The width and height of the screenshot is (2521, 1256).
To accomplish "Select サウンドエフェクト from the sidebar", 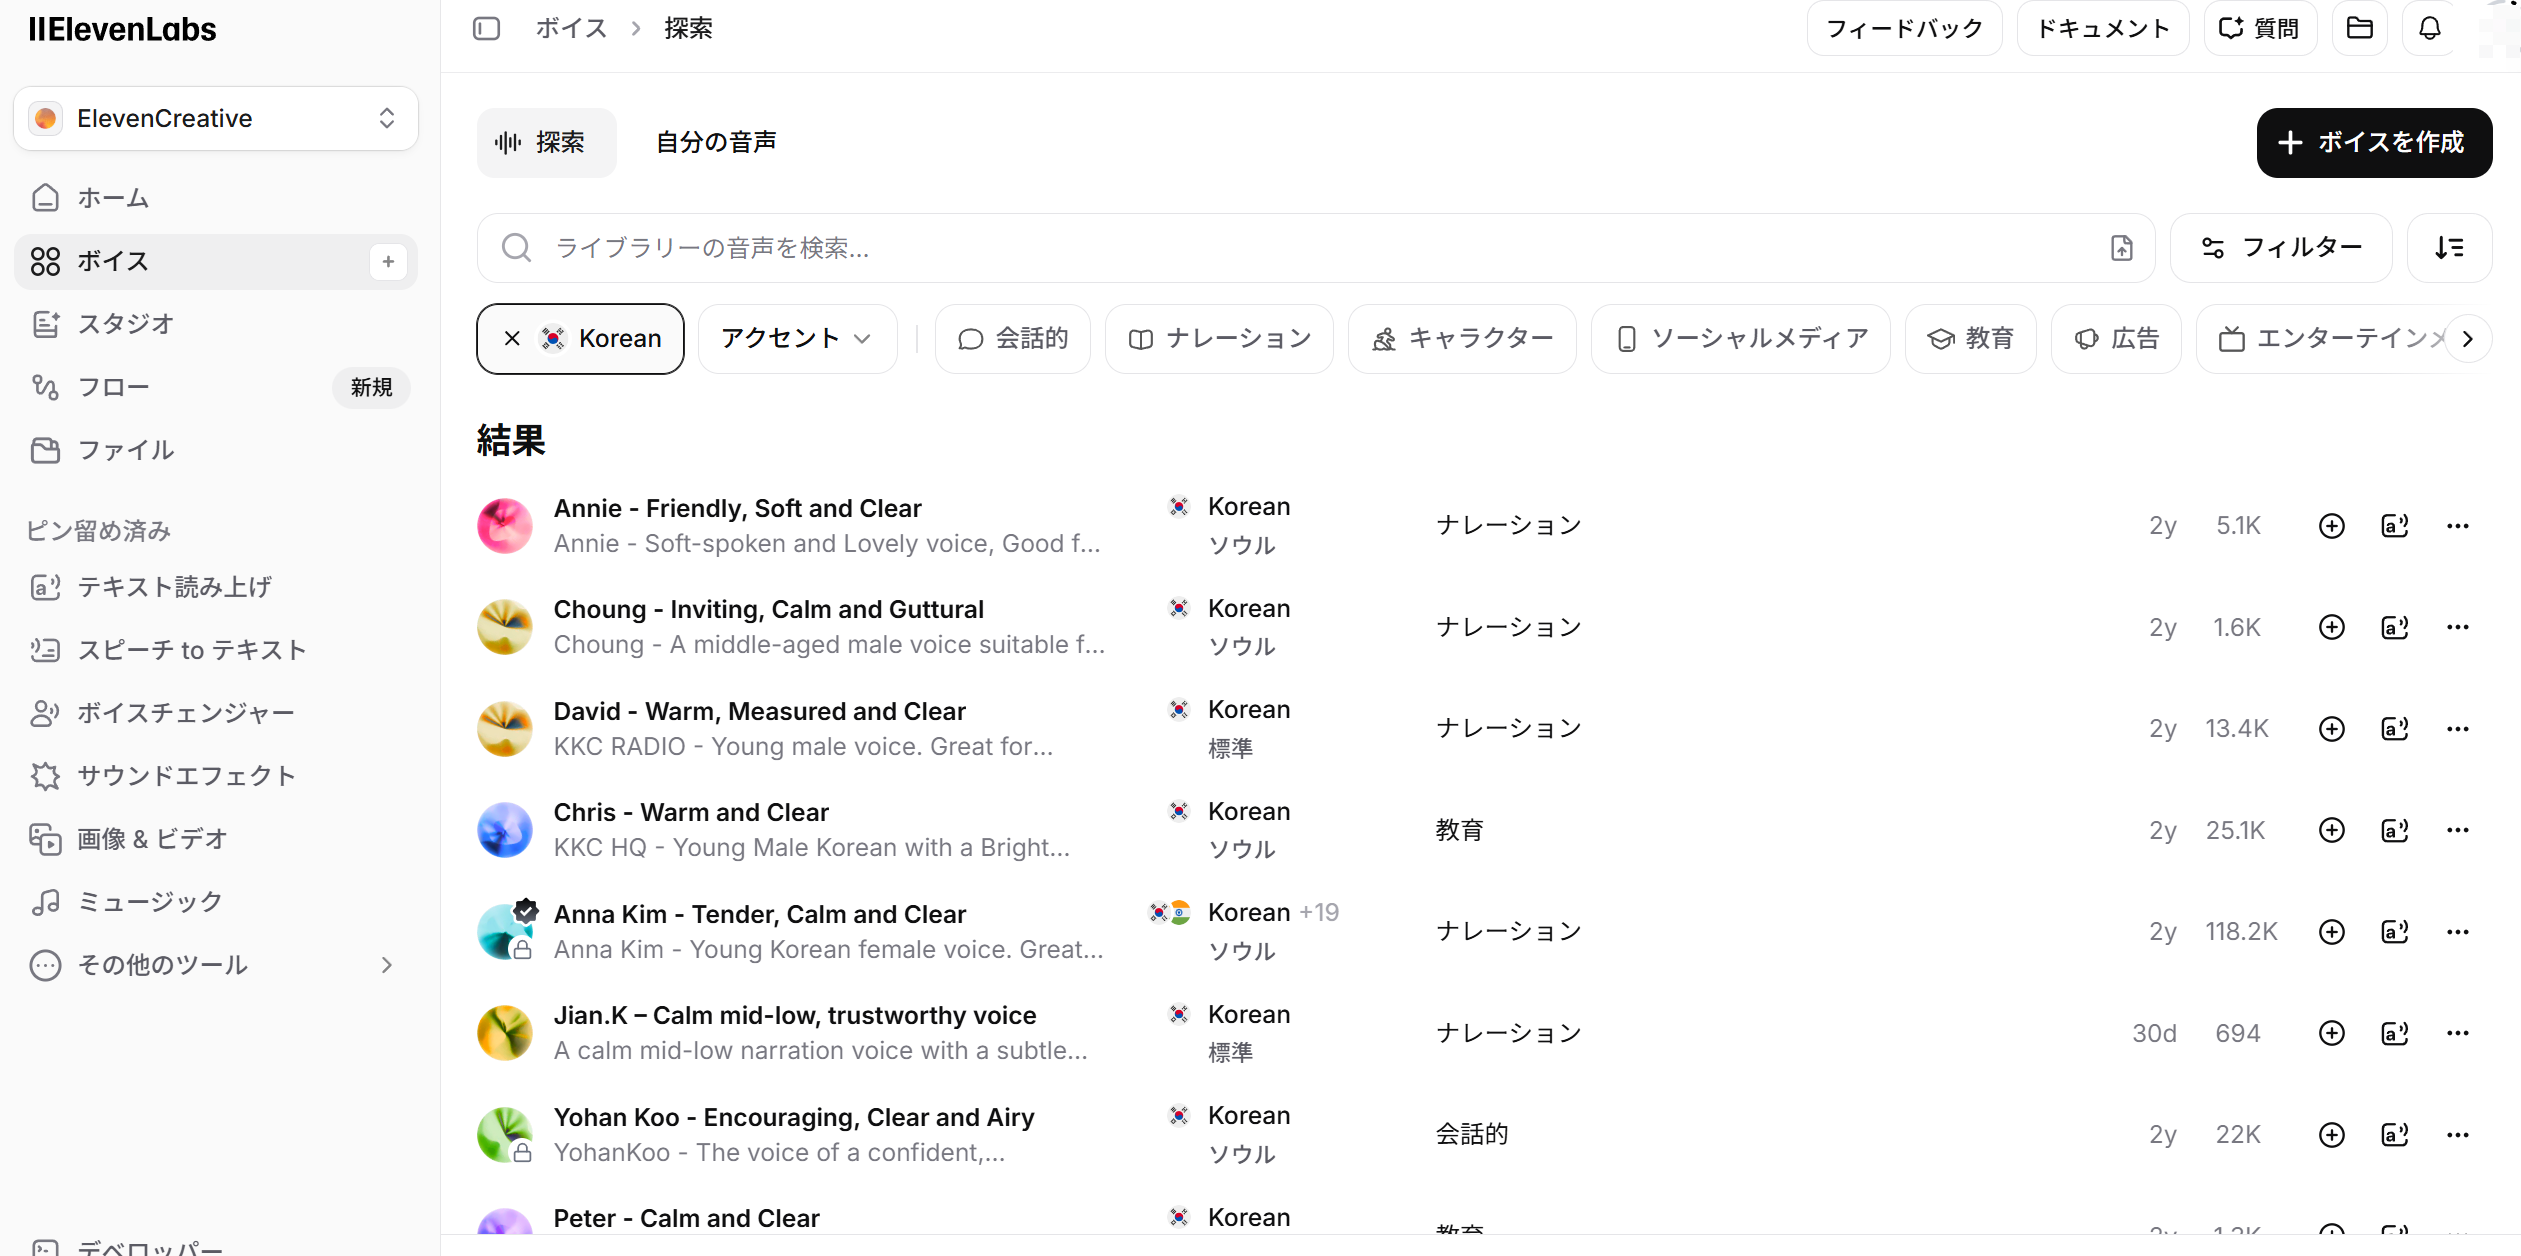I will click(186, 775).
